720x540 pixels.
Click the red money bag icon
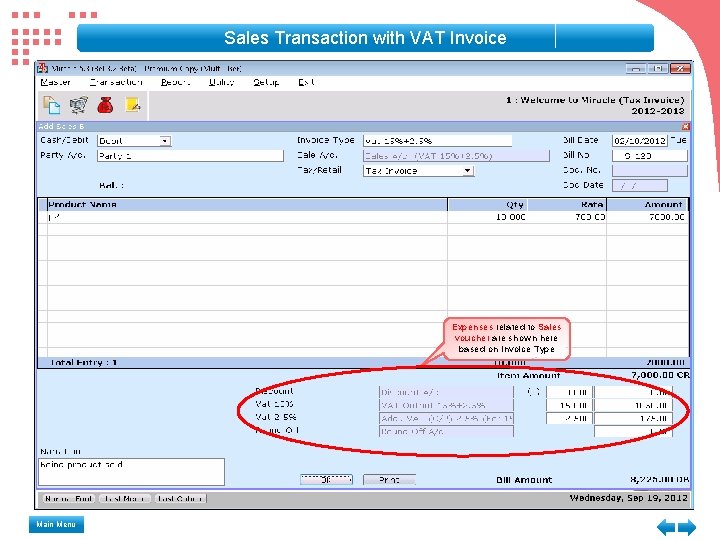click(x=105, y=105)
